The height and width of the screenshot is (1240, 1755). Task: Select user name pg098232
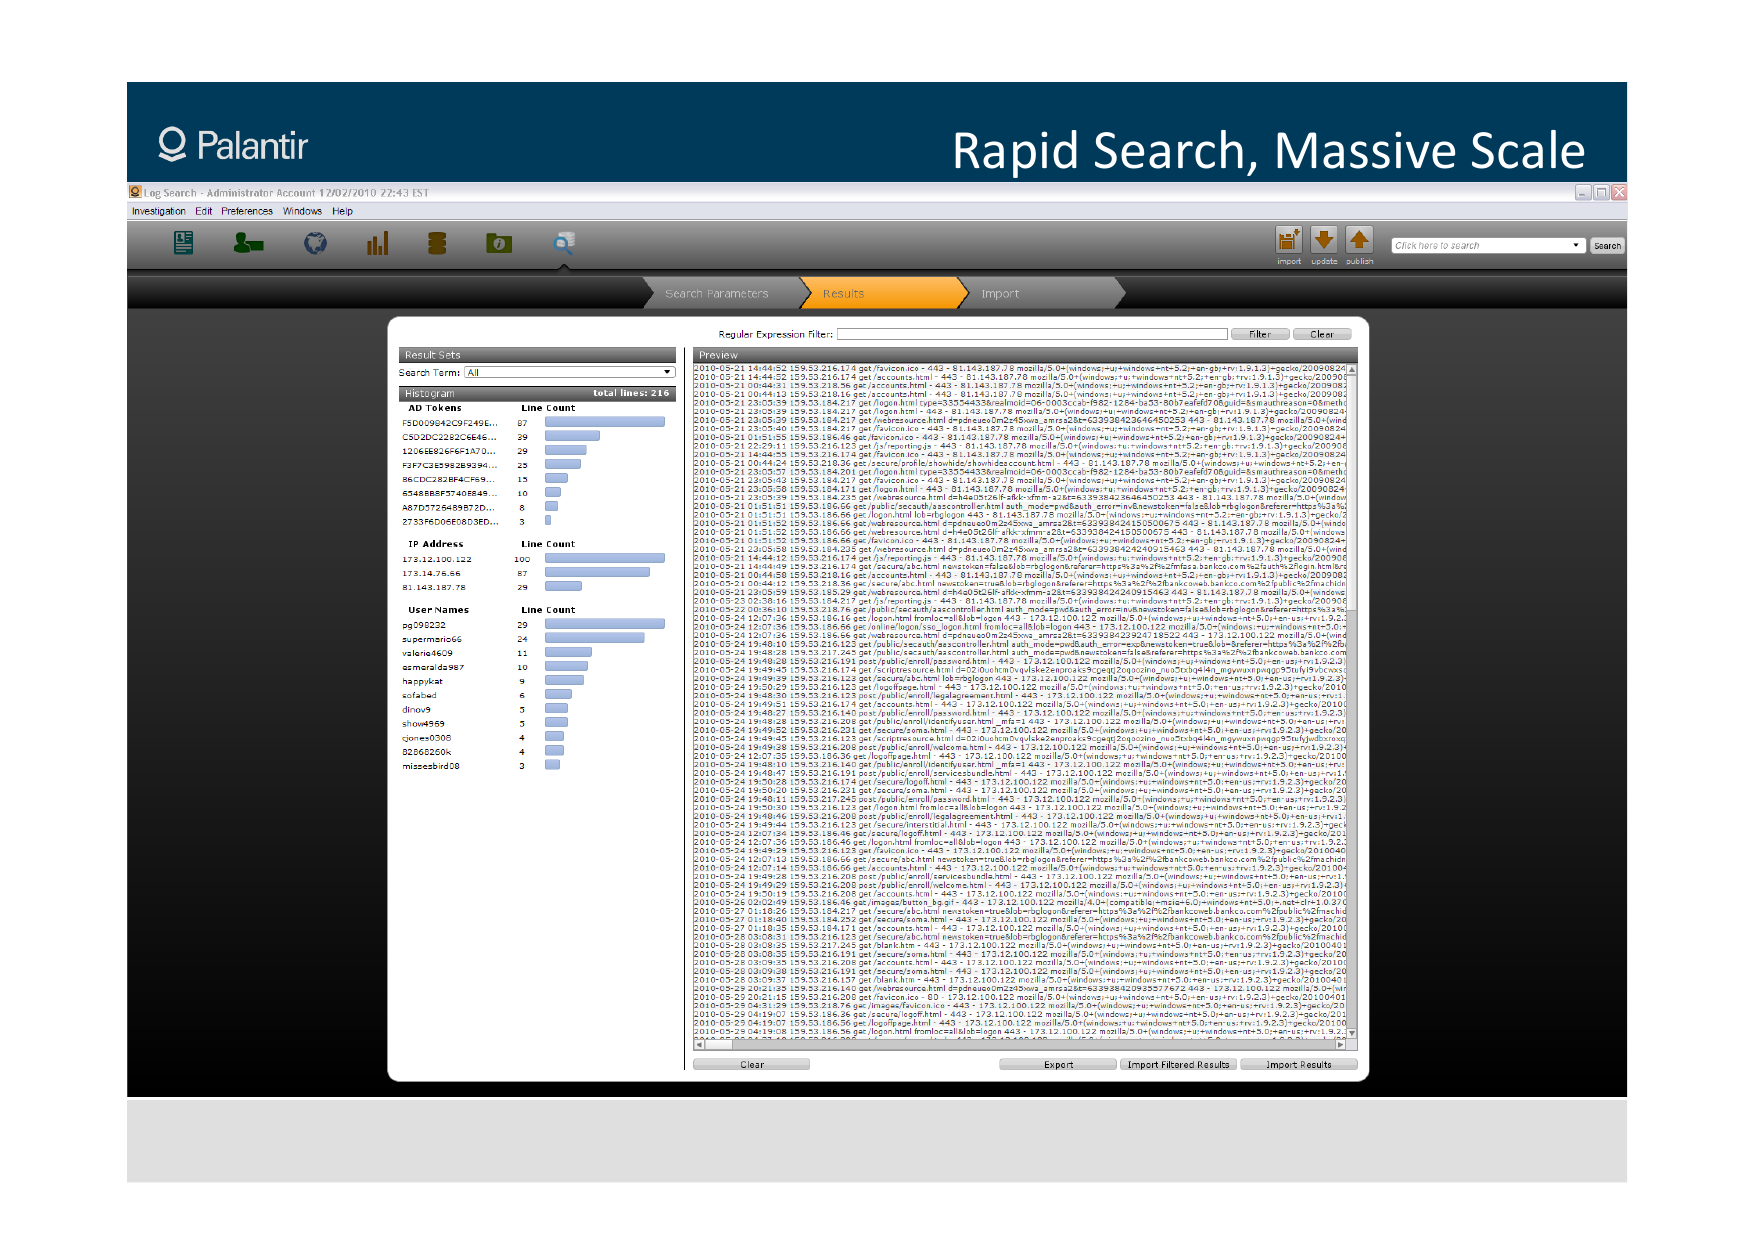(x=424, y=625)
